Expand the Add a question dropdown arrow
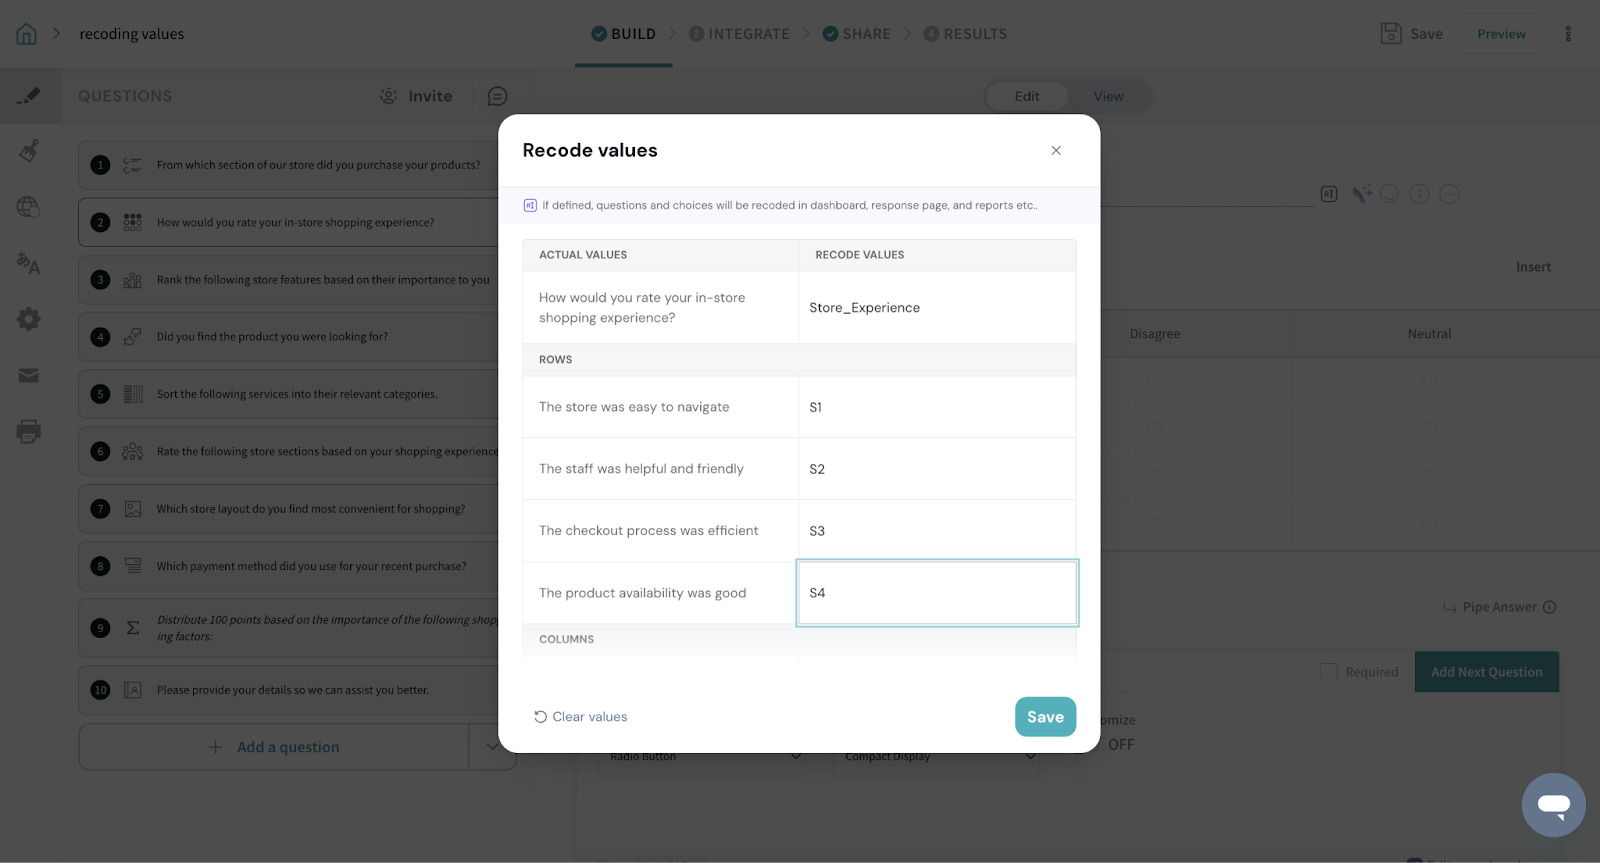1600x863 pixels. click(492, 747)
